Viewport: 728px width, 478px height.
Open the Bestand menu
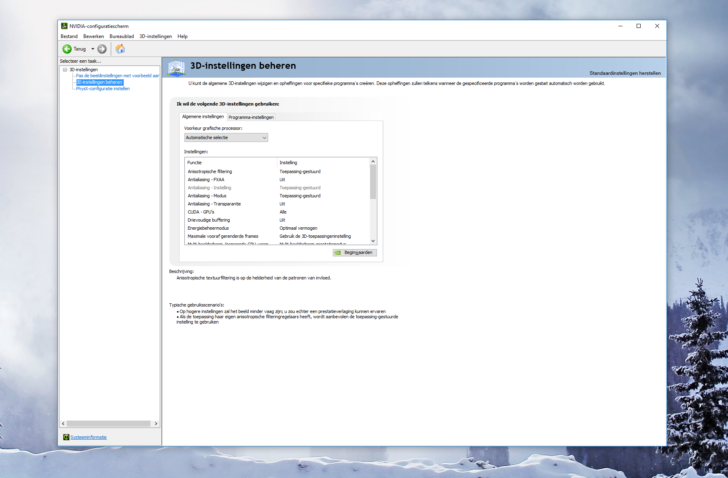tap(69, 36)
